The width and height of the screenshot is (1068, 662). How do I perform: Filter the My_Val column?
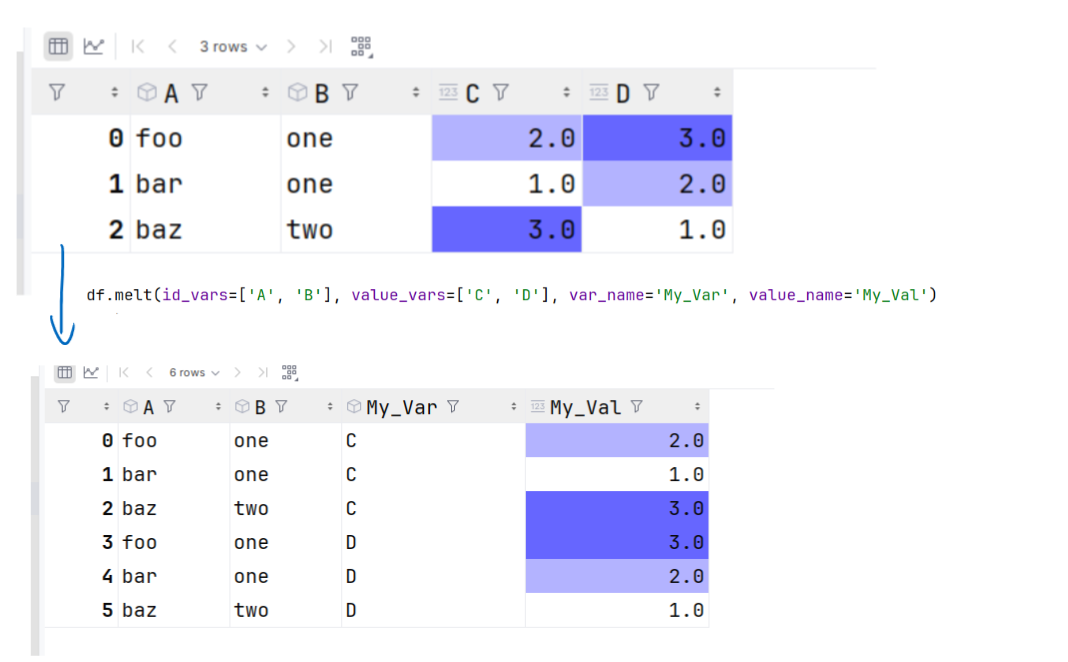(636, 407)
